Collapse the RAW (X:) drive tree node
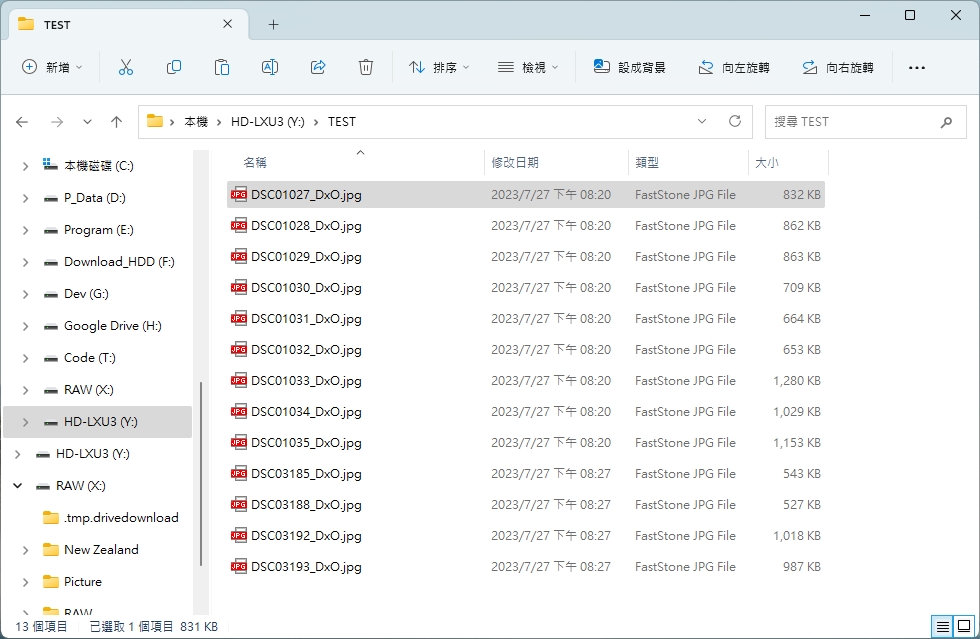980x639 pixels. pyautogui.click(x=17, y=486)
